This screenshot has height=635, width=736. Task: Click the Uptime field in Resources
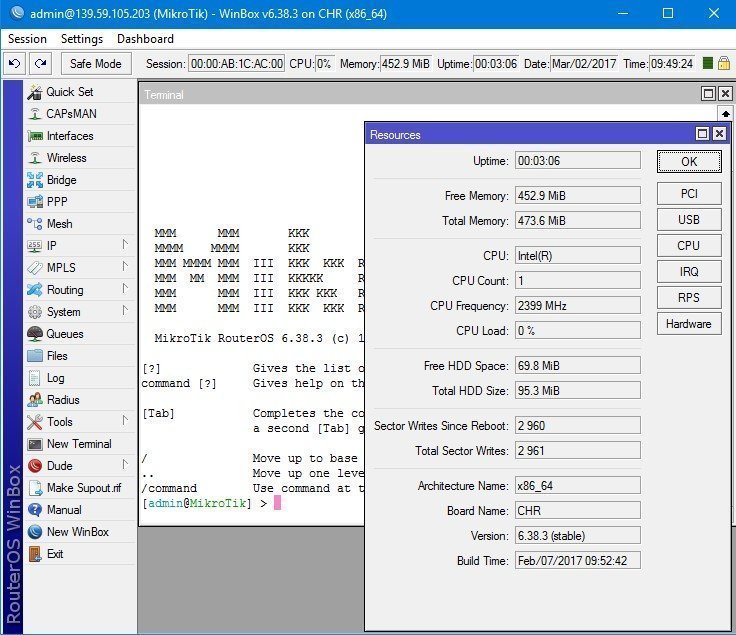coord(578,161)
